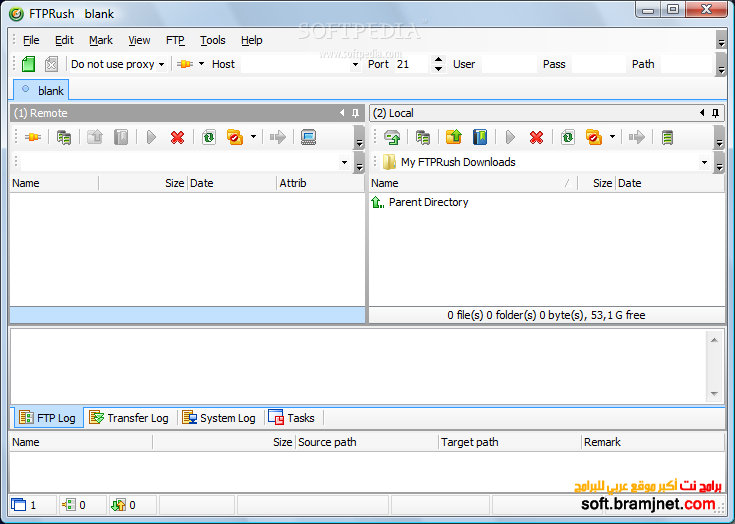Click the quick connect plug icon
The width and height of the screenshot is (735, 524).
click(185, 64)
